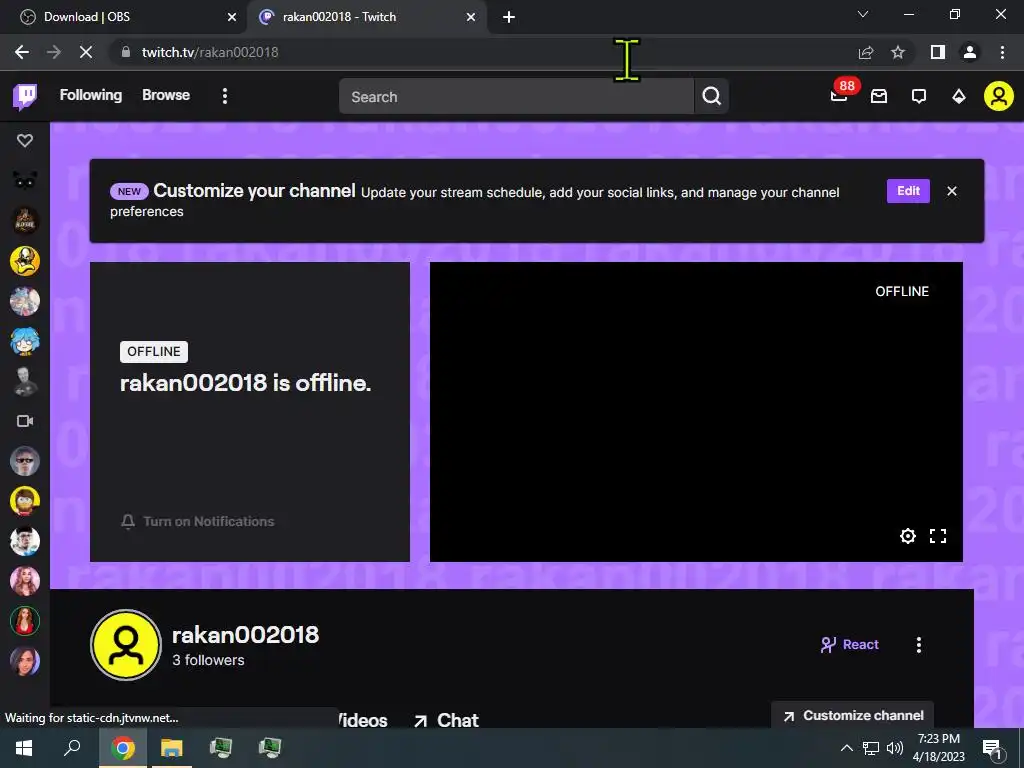The image size is (1024, 768).
Task: Click the Browse nav link
Action: click(166, 95)
